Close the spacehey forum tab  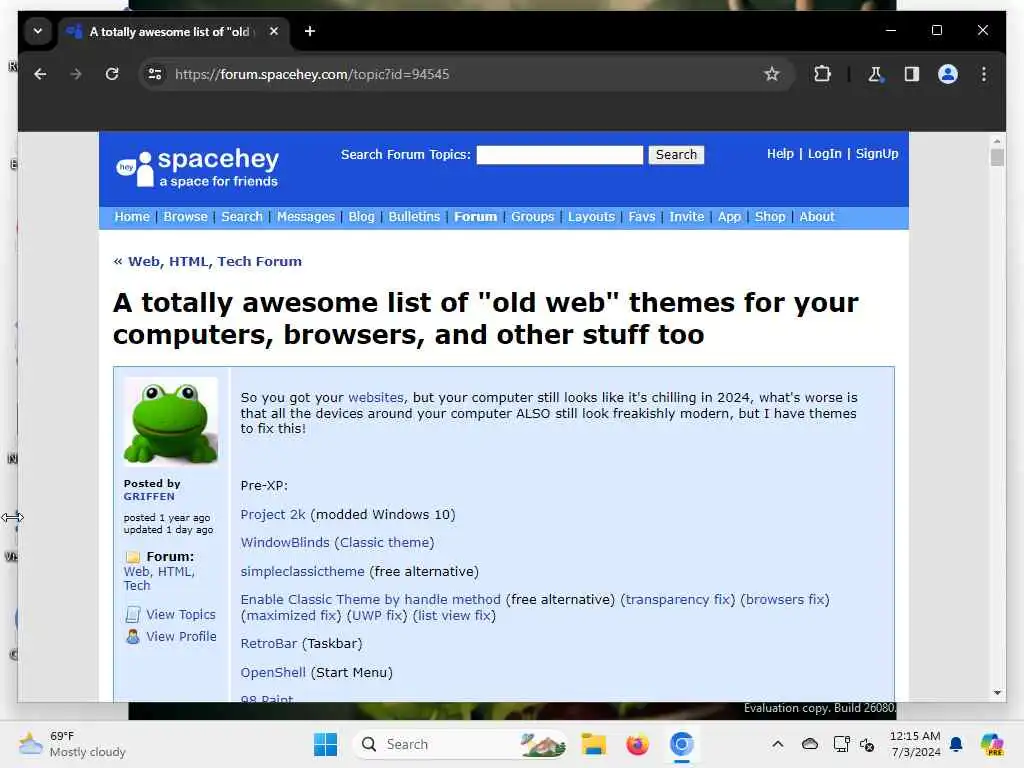(274, 31)
